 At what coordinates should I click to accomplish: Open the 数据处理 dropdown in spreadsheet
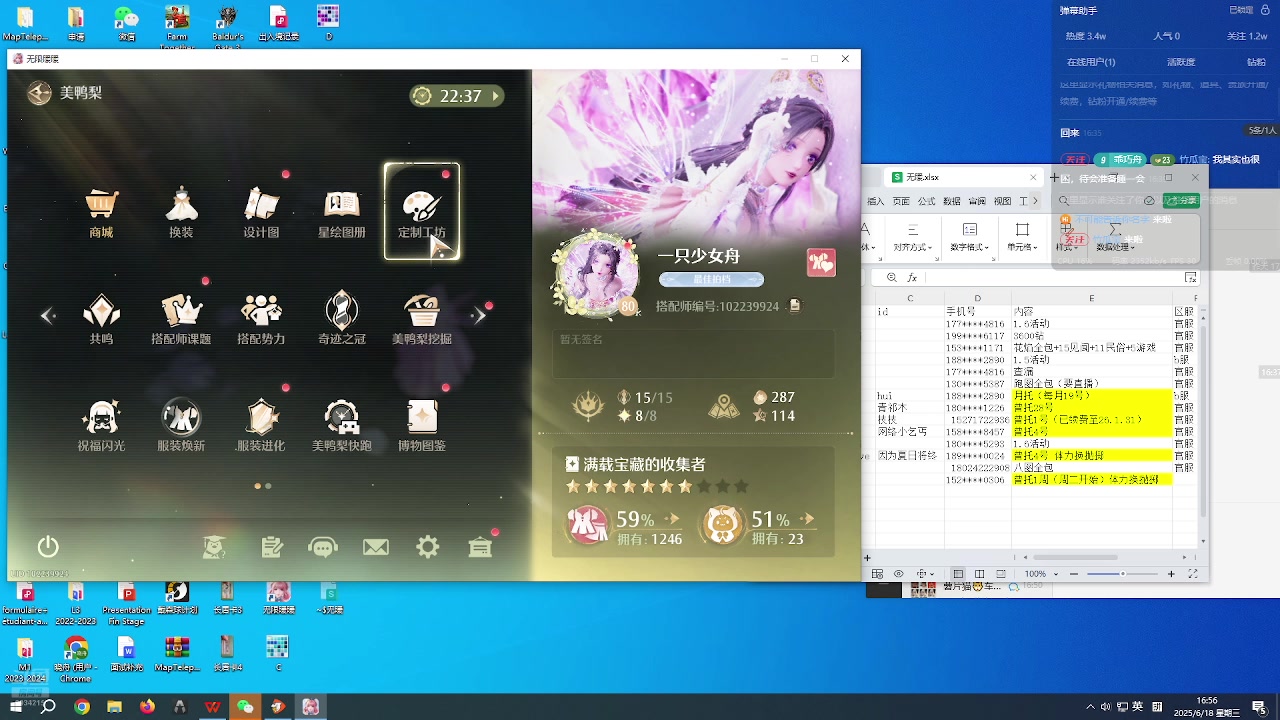(x=1116, y=247)
